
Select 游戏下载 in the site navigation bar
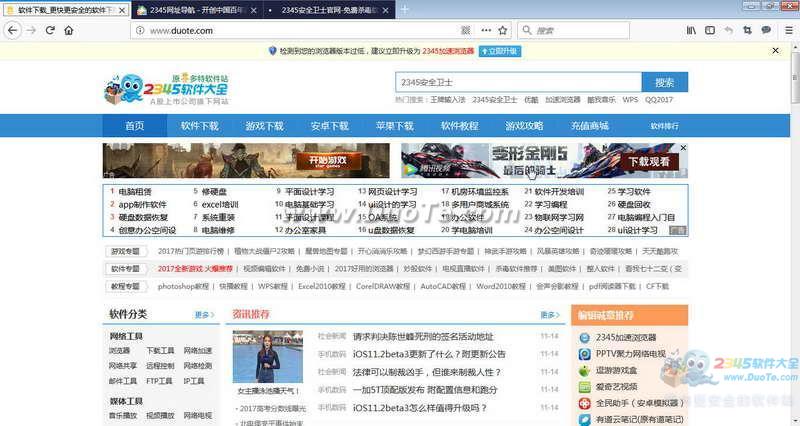point(264,126)
